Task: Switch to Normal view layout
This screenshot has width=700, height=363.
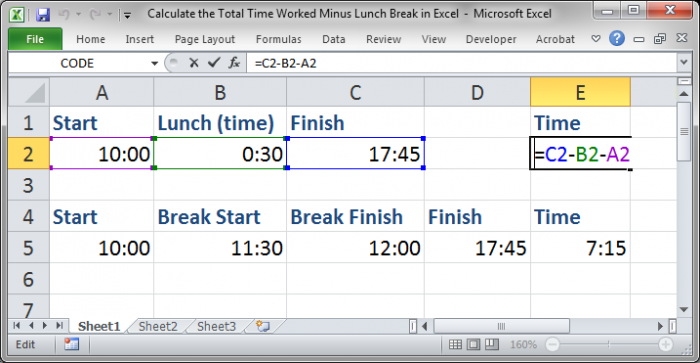Action: click(x=455, y=344)
